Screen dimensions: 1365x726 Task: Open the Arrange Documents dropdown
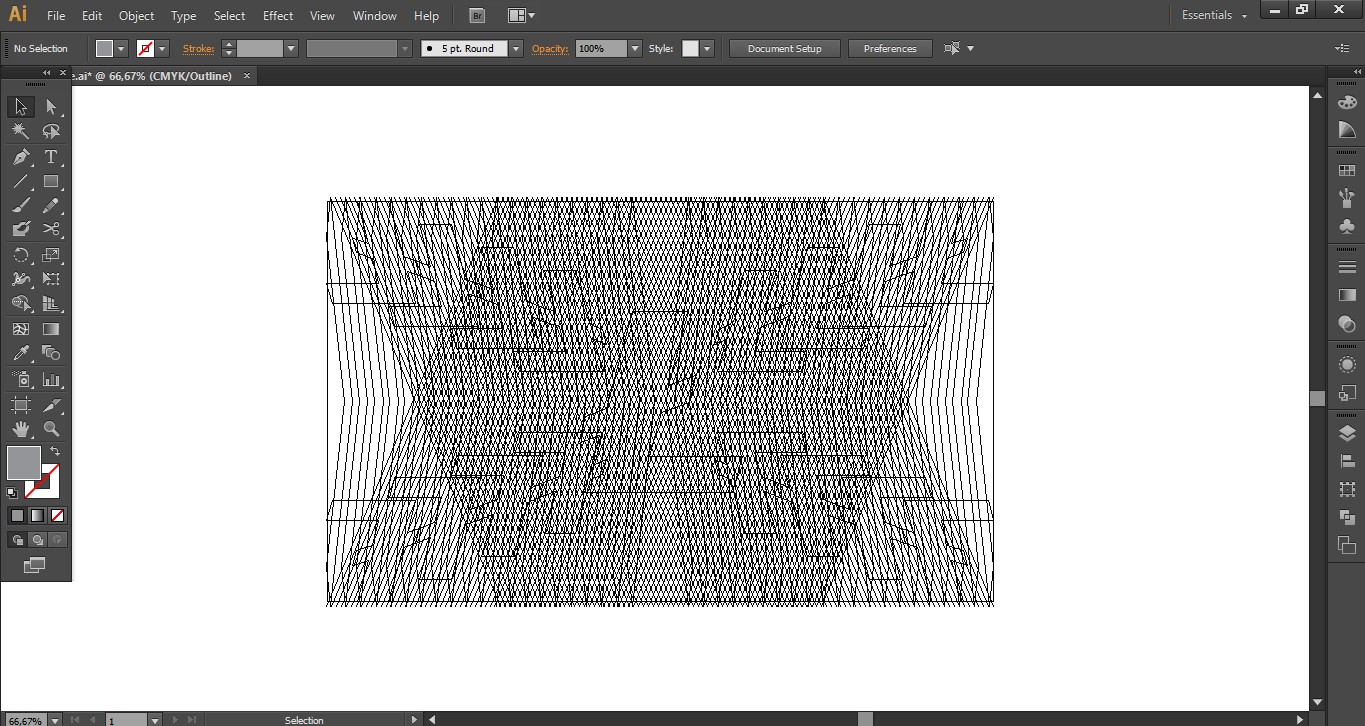coord(521,16)
